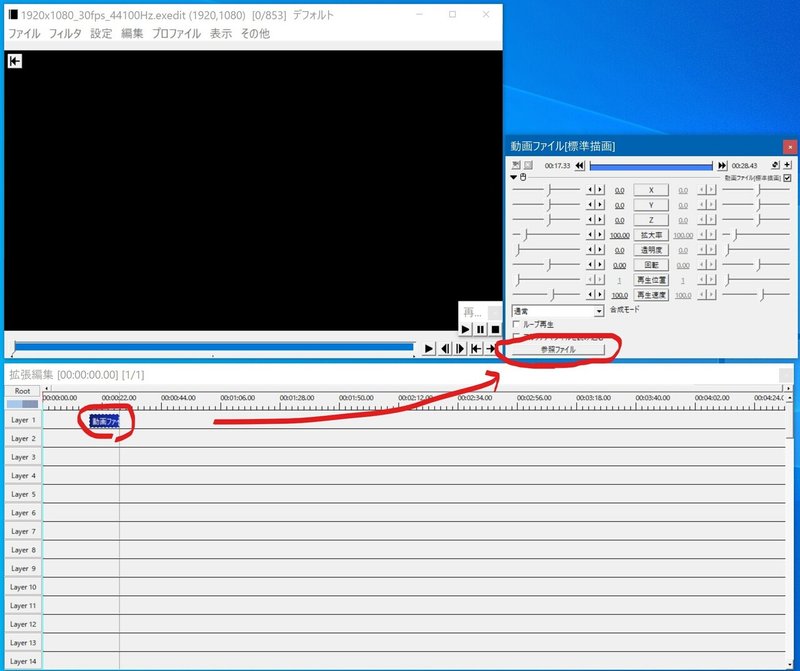Toggle the 動画ファイル[標準描画] enable checkbox

tap(787, 178)
